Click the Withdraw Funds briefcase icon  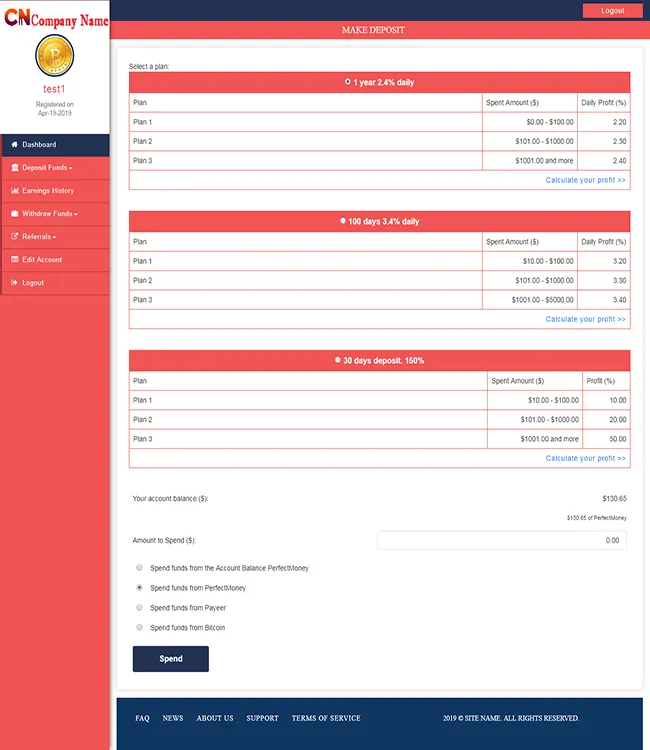click(14, 213)
